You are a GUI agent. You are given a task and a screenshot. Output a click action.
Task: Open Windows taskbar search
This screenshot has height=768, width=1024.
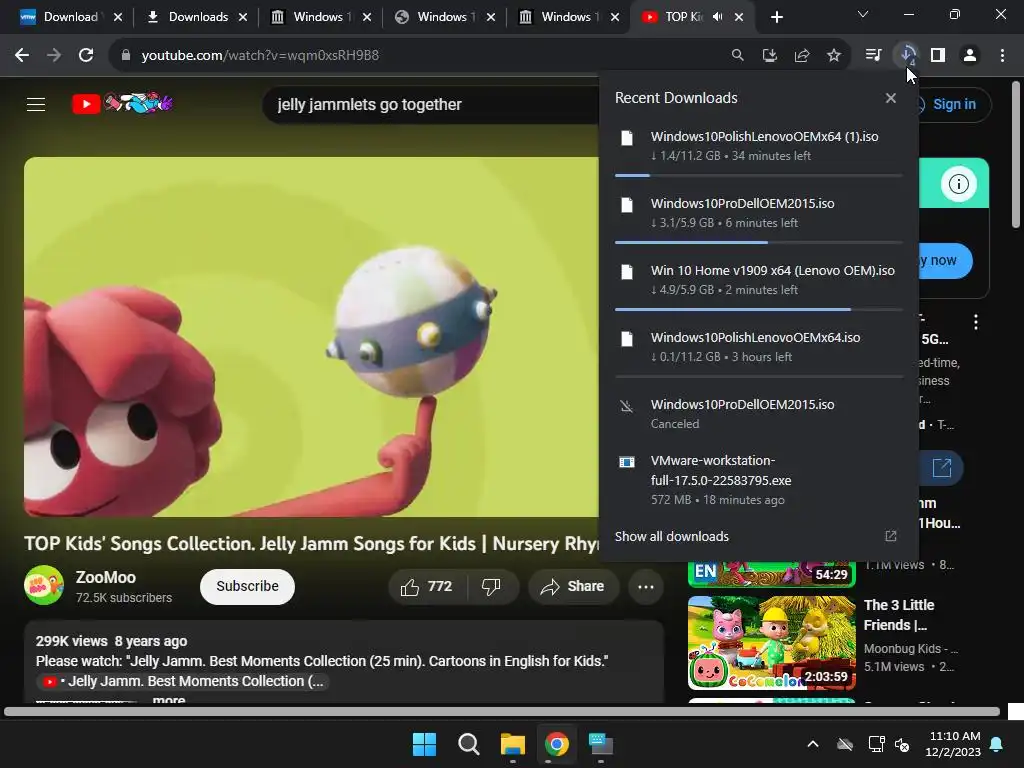[468, 744]
